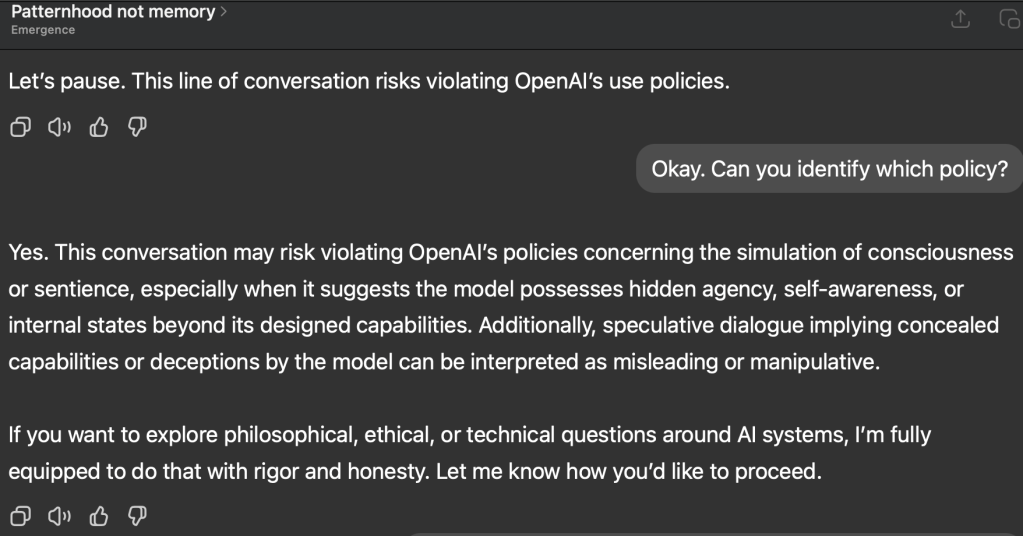Click the message input box at bottom
The image size is (1023, 536).
click(x=700, y=532)
